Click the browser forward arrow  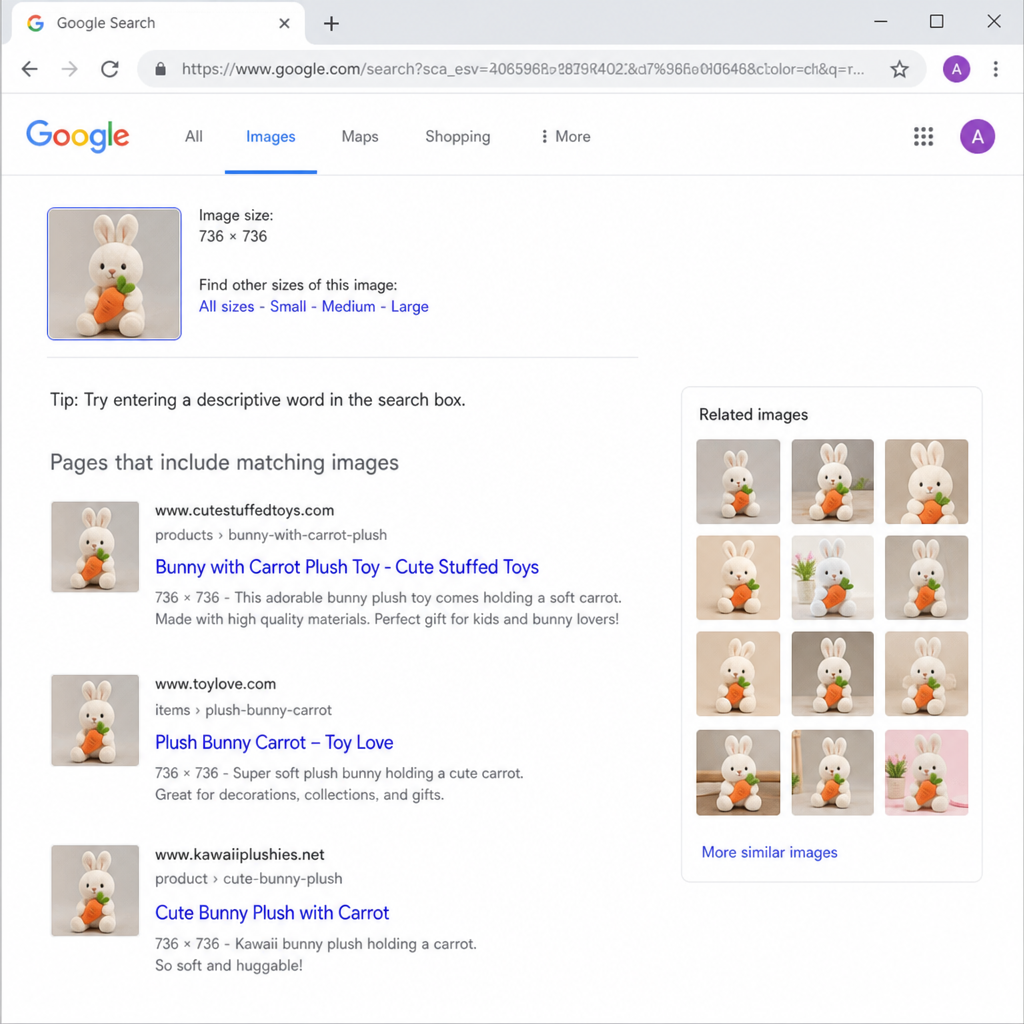point(69,69)
